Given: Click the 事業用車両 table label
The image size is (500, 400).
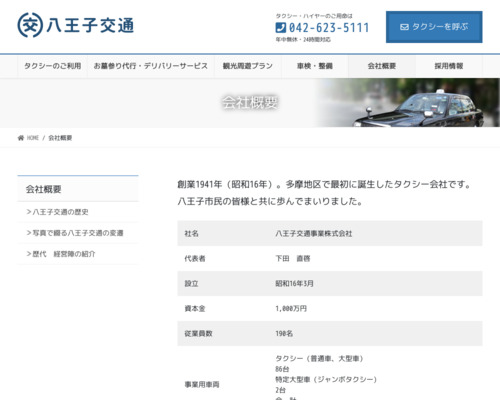Looking at the screenshot, I should click(202, 385).
